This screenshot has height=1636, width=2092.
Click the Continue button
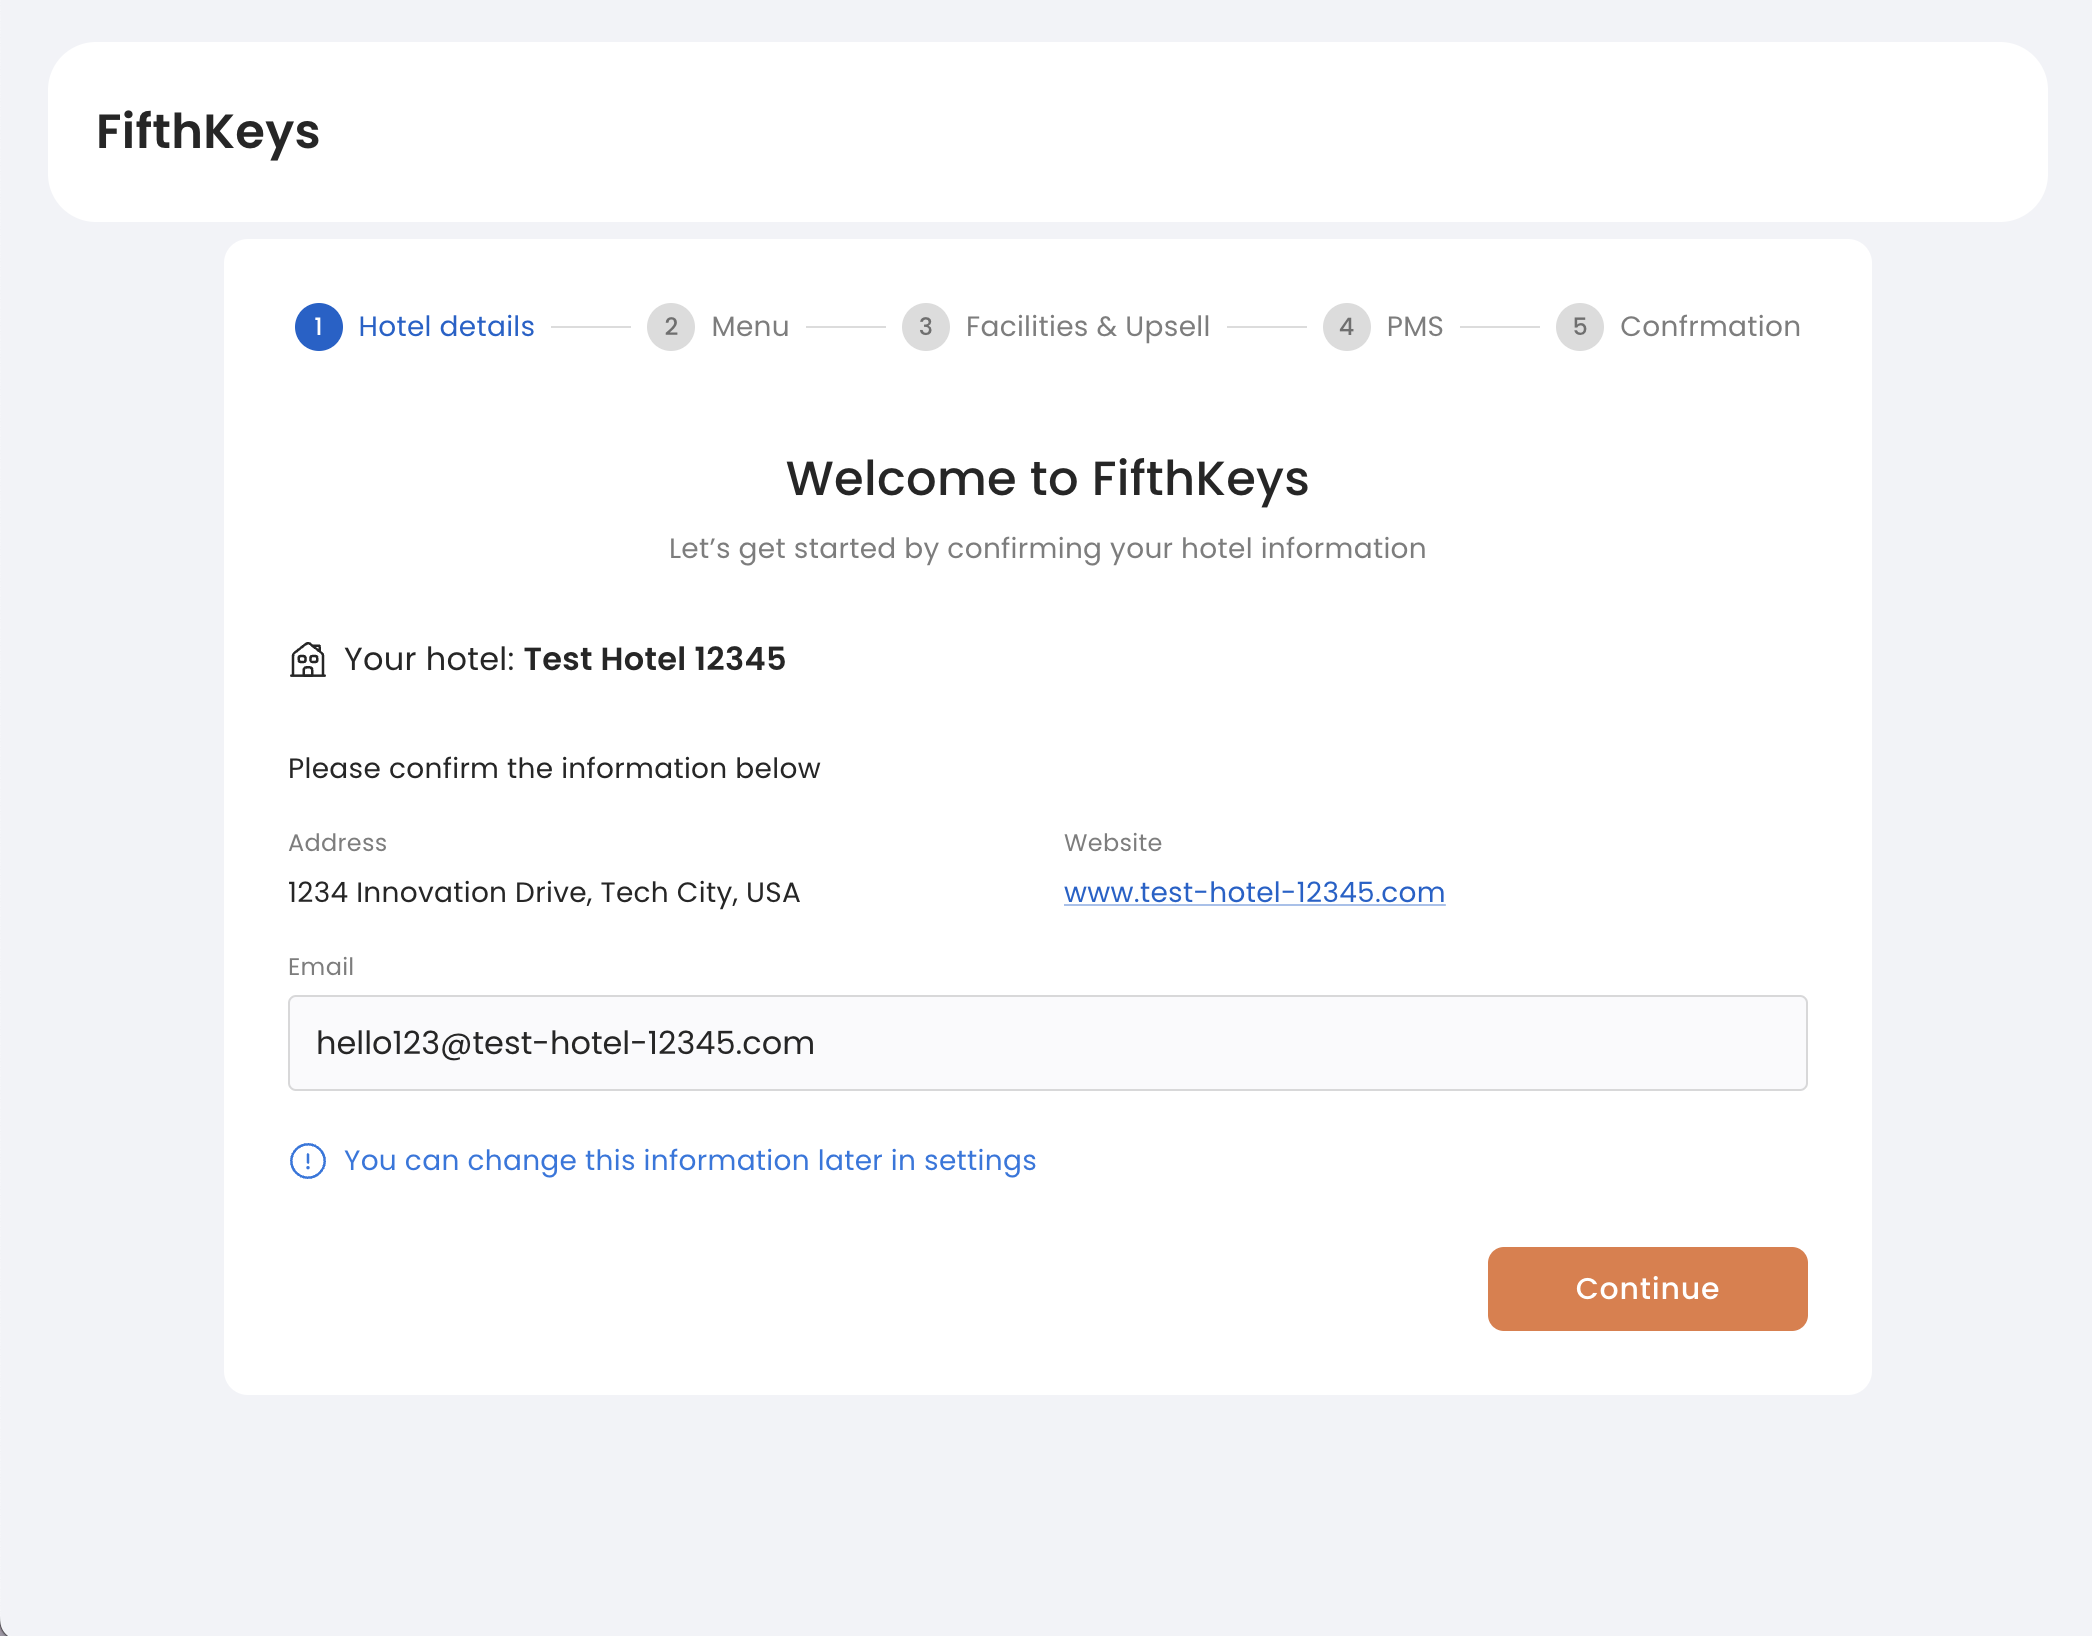[1648, 1289]
